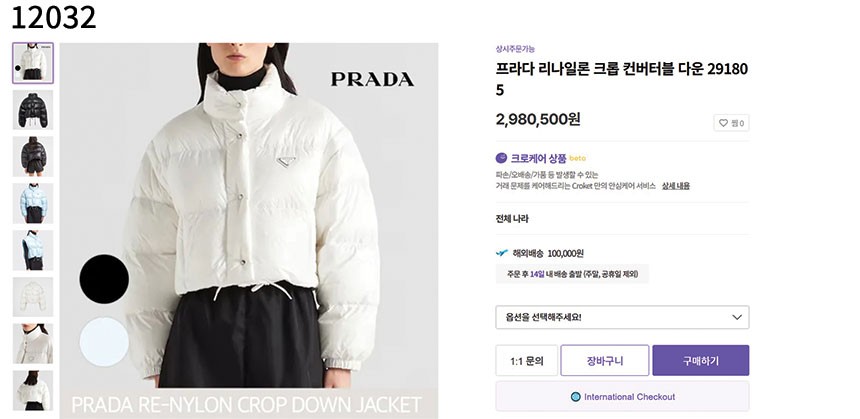Click the 구매하기 purchase button
860x419 pixels.
(x=700, y=360)
